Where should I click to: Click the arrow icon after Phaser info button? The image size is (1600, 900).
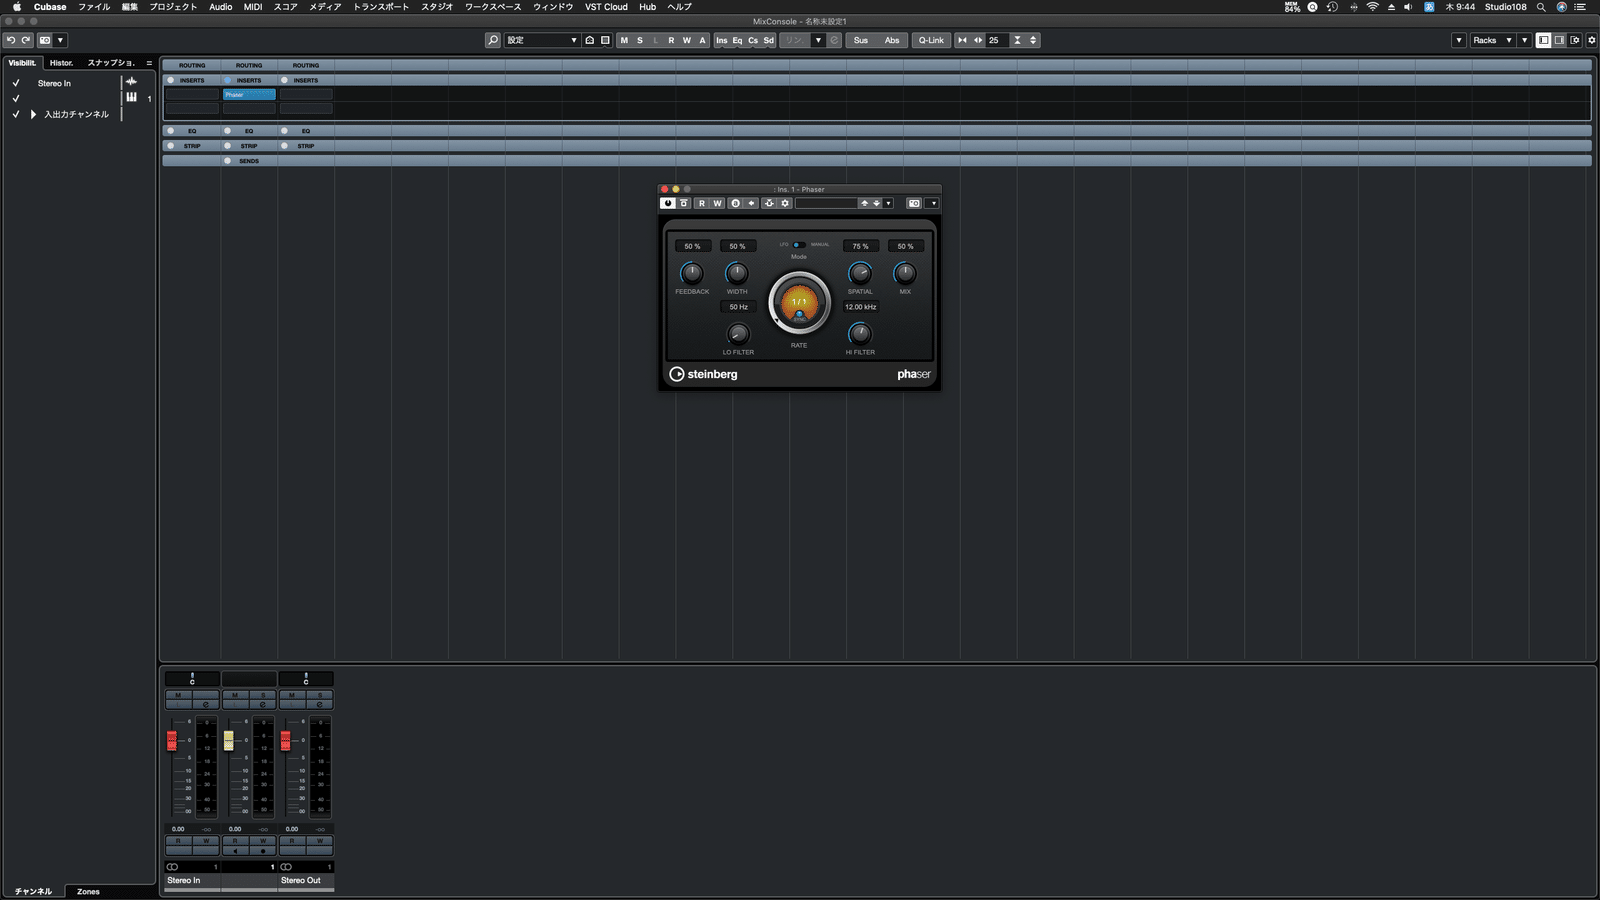[x=751, y=203]
